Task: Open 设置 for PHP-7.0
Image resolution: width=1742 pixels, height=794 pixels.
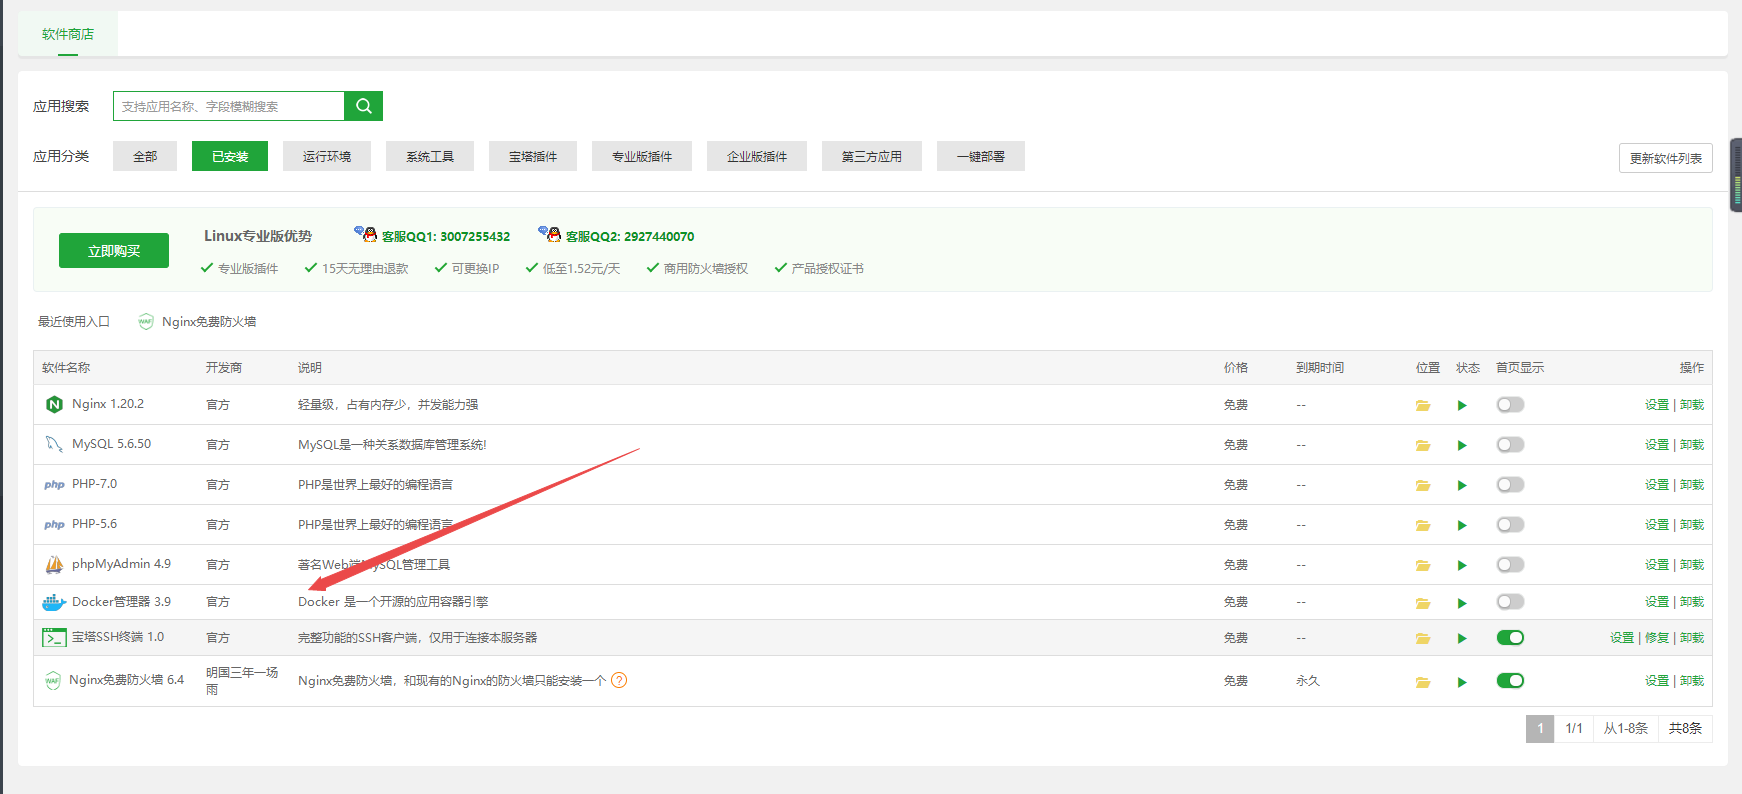Action: click(1657, 485)
